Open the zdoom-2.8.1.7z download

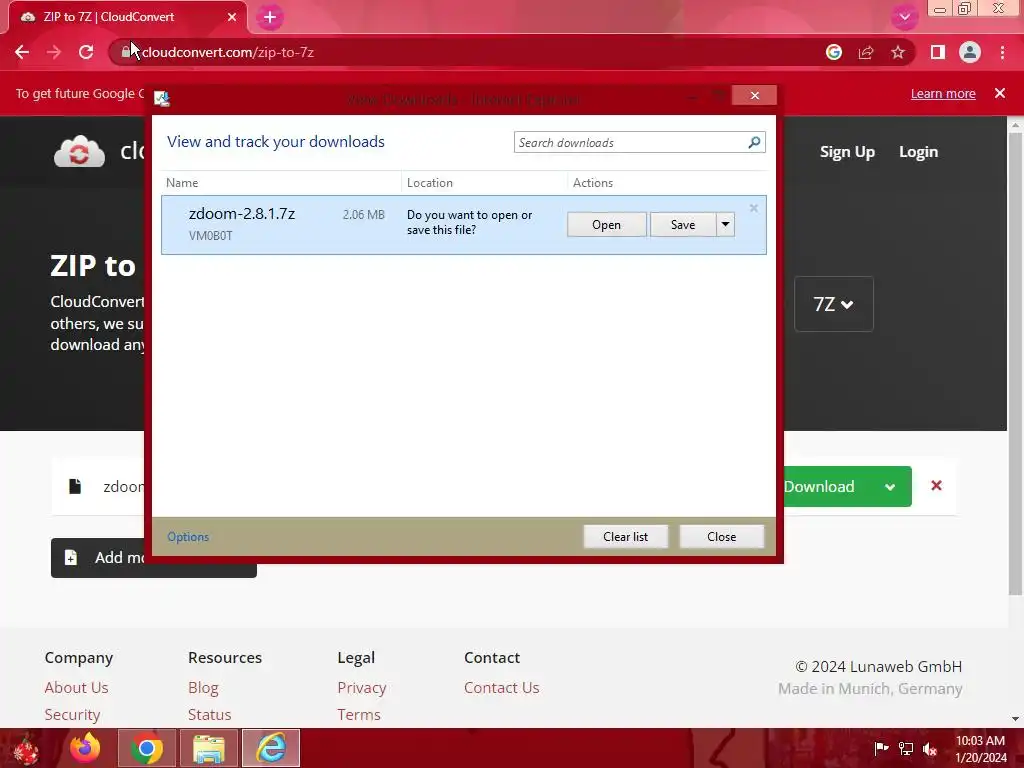[606, 225]
